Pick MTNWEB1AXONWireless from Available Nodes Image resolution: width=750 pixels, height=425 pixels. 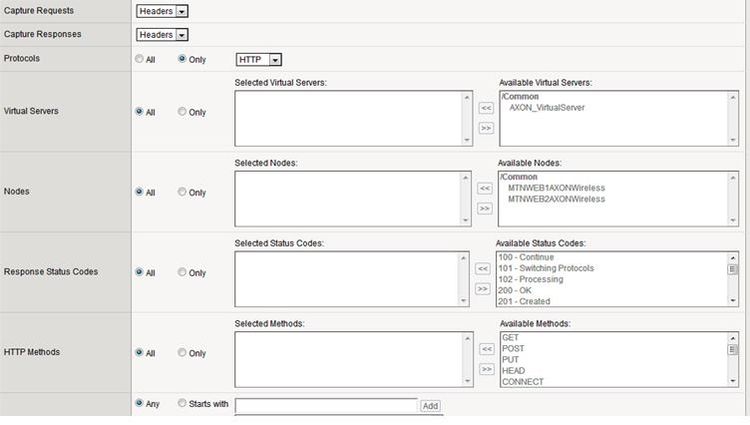point(556,187)
